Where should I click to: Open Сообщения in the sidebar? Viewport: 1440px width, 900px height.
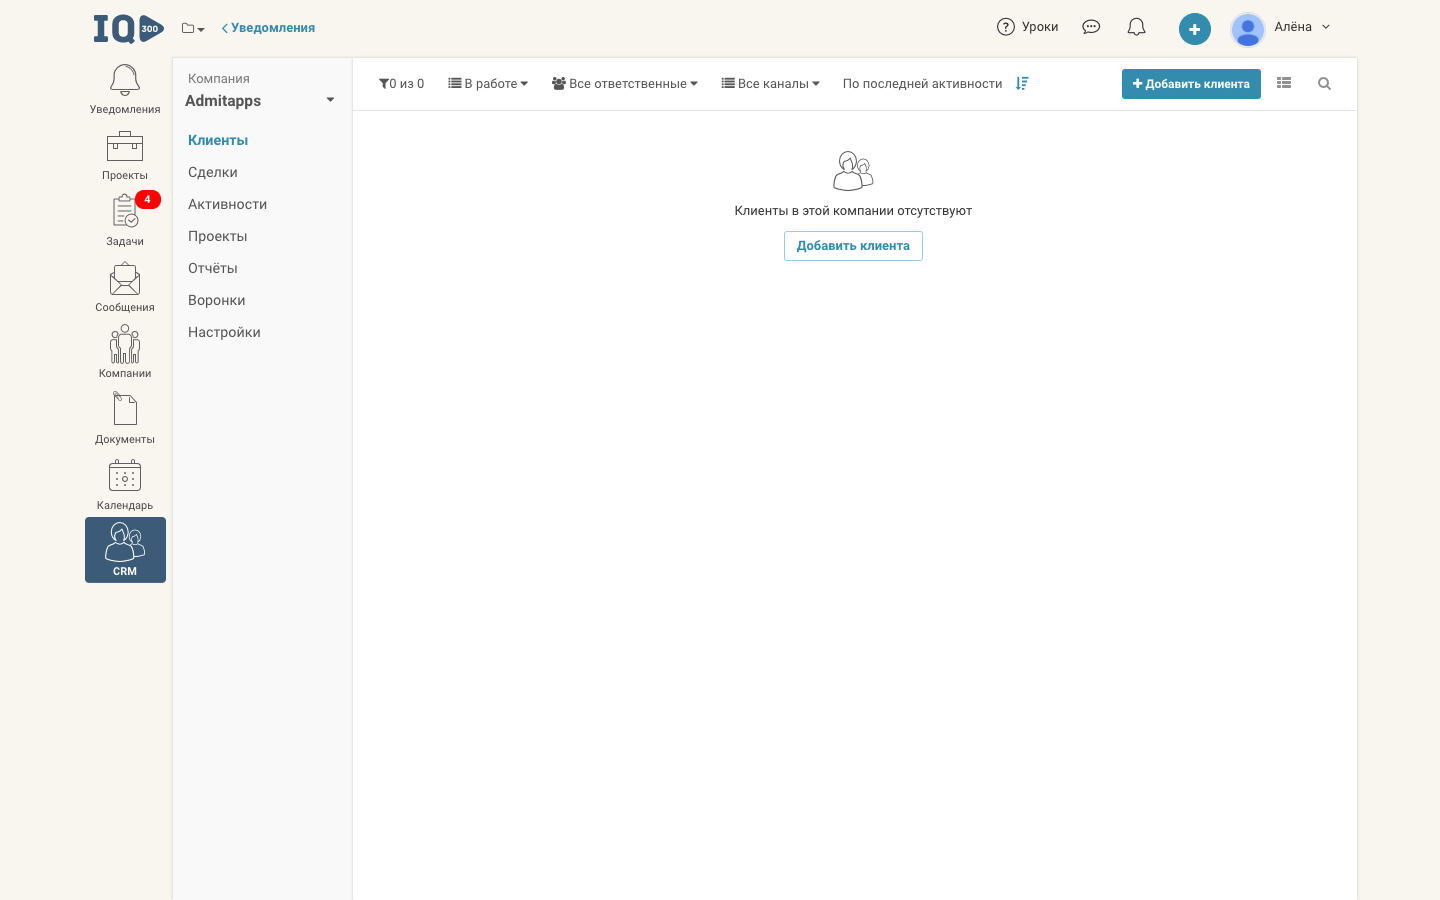point(125,287)
